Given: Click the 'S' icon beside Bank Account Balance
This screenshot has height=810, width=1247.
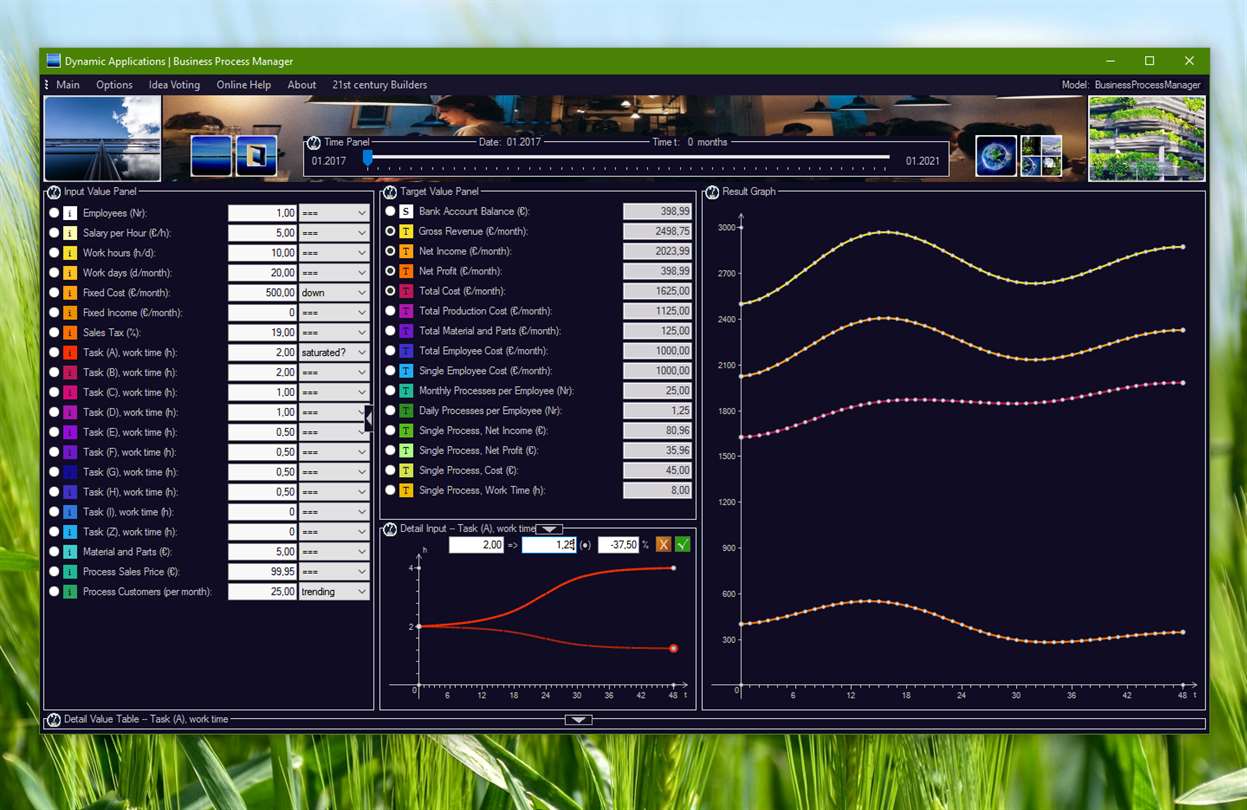Looking at the screenshot, I should coord(406,212).
